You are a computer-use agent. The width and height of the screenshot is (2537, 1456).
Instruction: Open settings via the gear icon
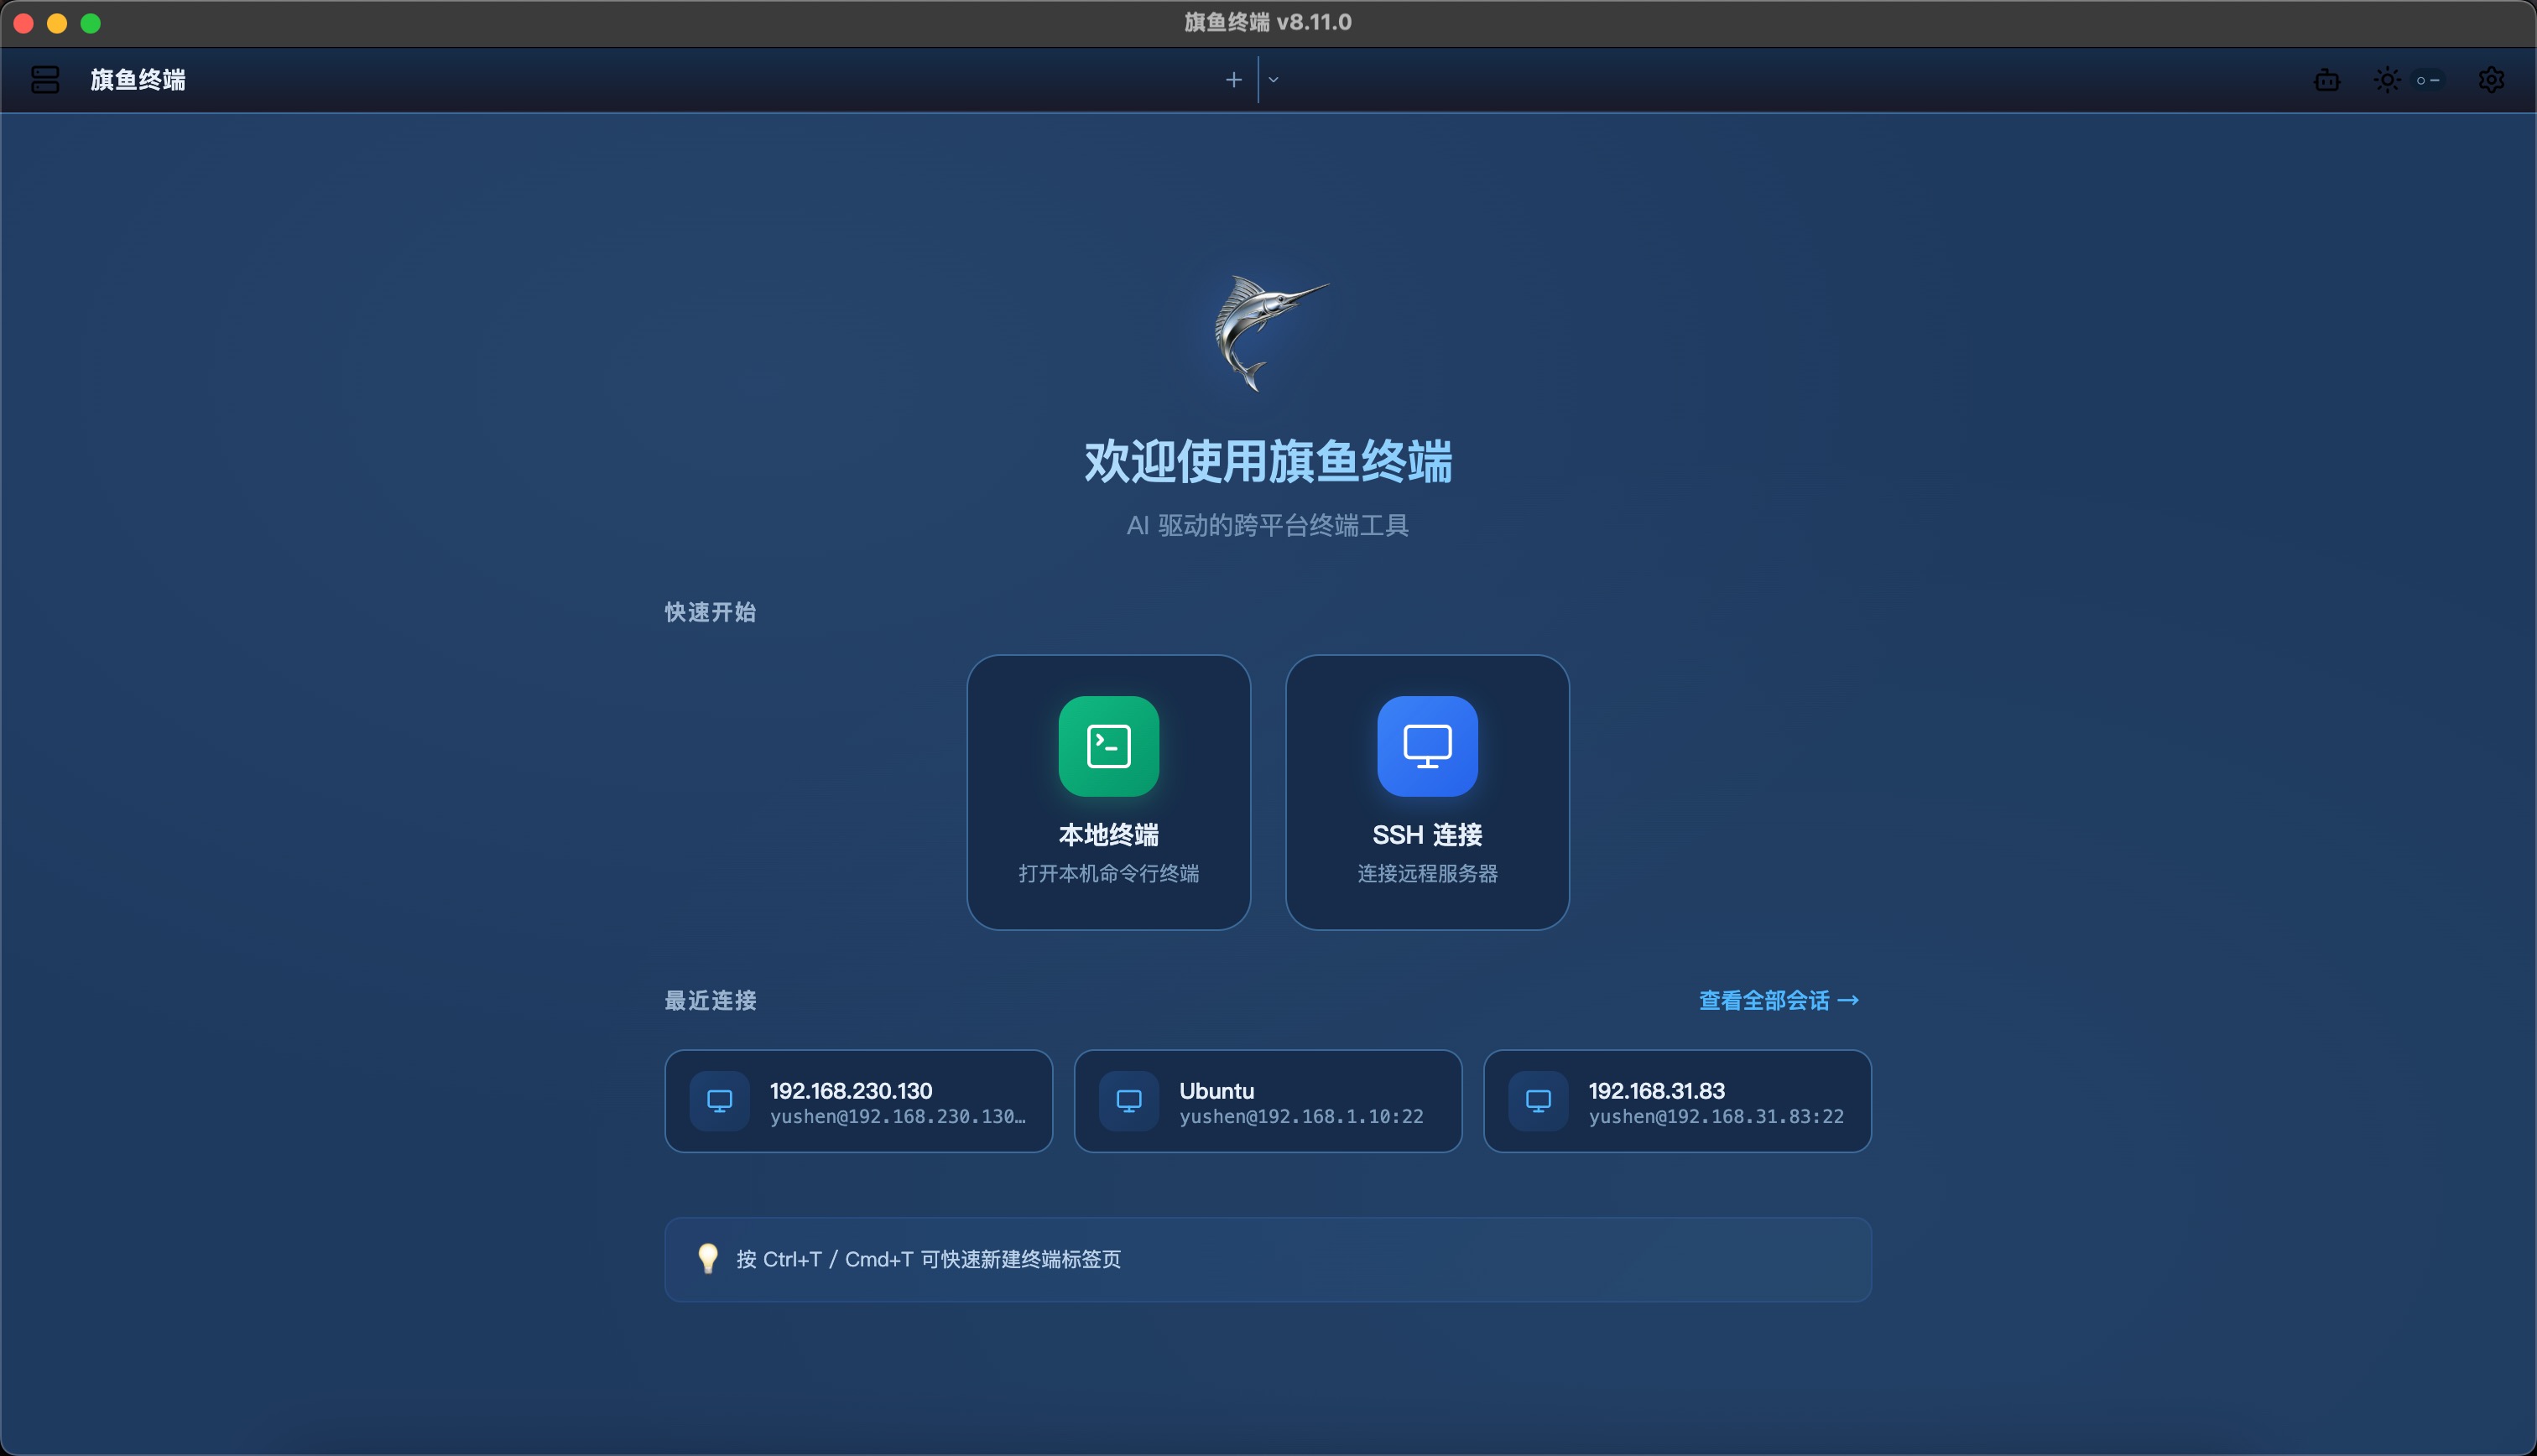(x=2491, y=80)
